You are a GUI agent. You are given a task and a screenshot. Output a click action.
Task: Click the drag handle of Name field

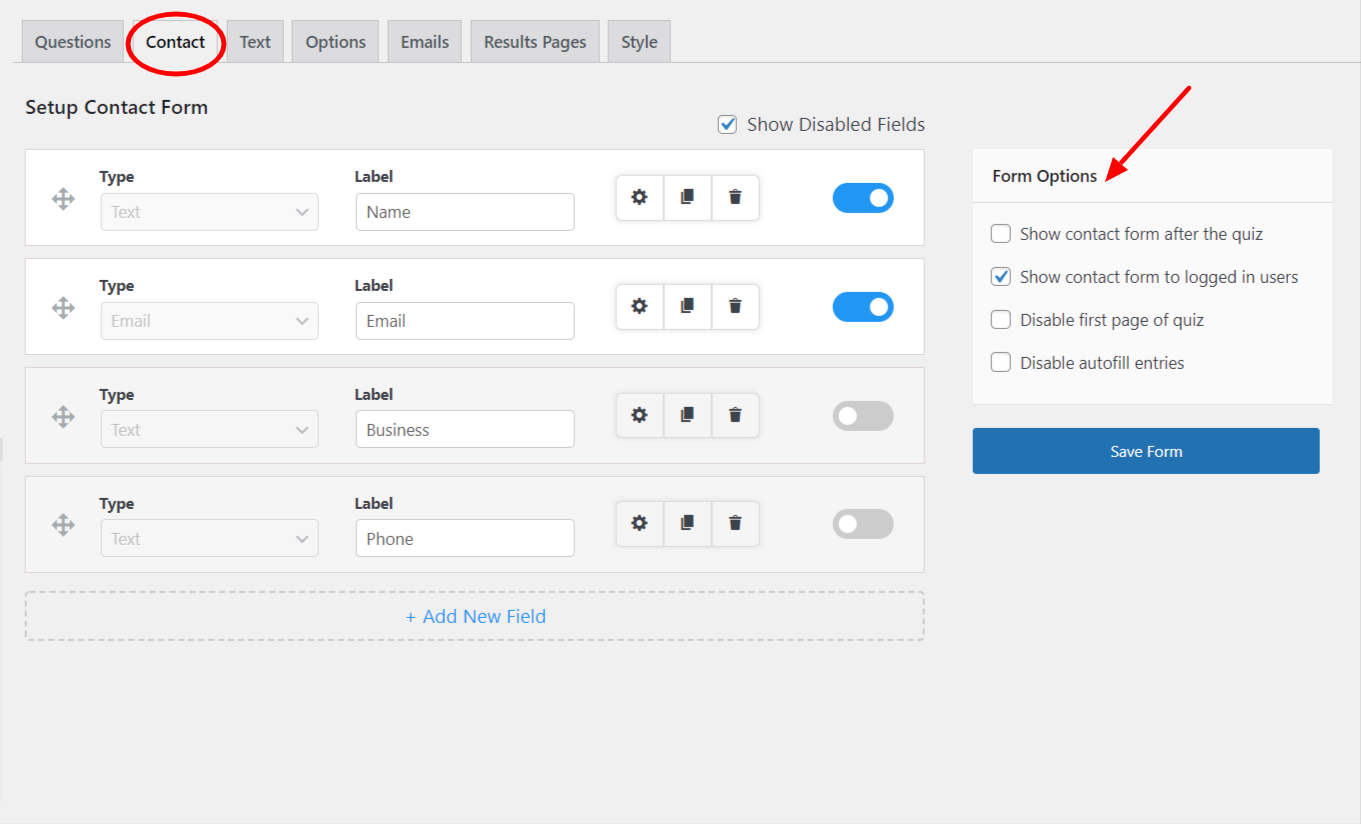pyautogui.click(x=63, y=199)
